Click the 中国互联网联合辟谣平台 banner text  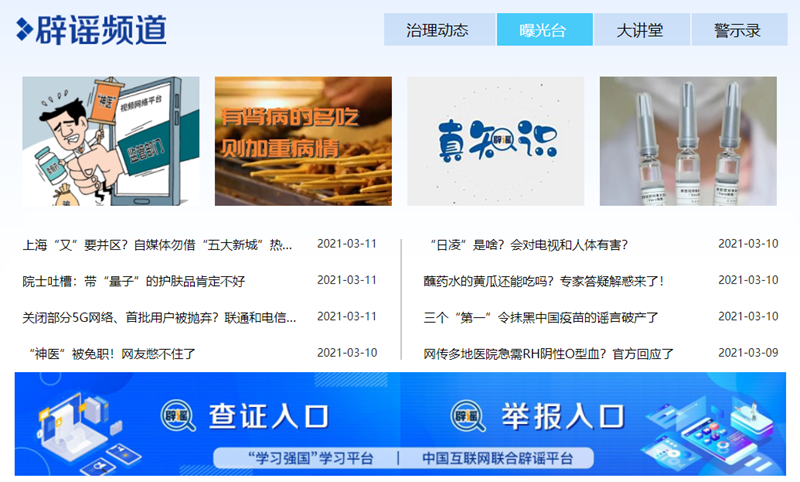click(498, 458)
